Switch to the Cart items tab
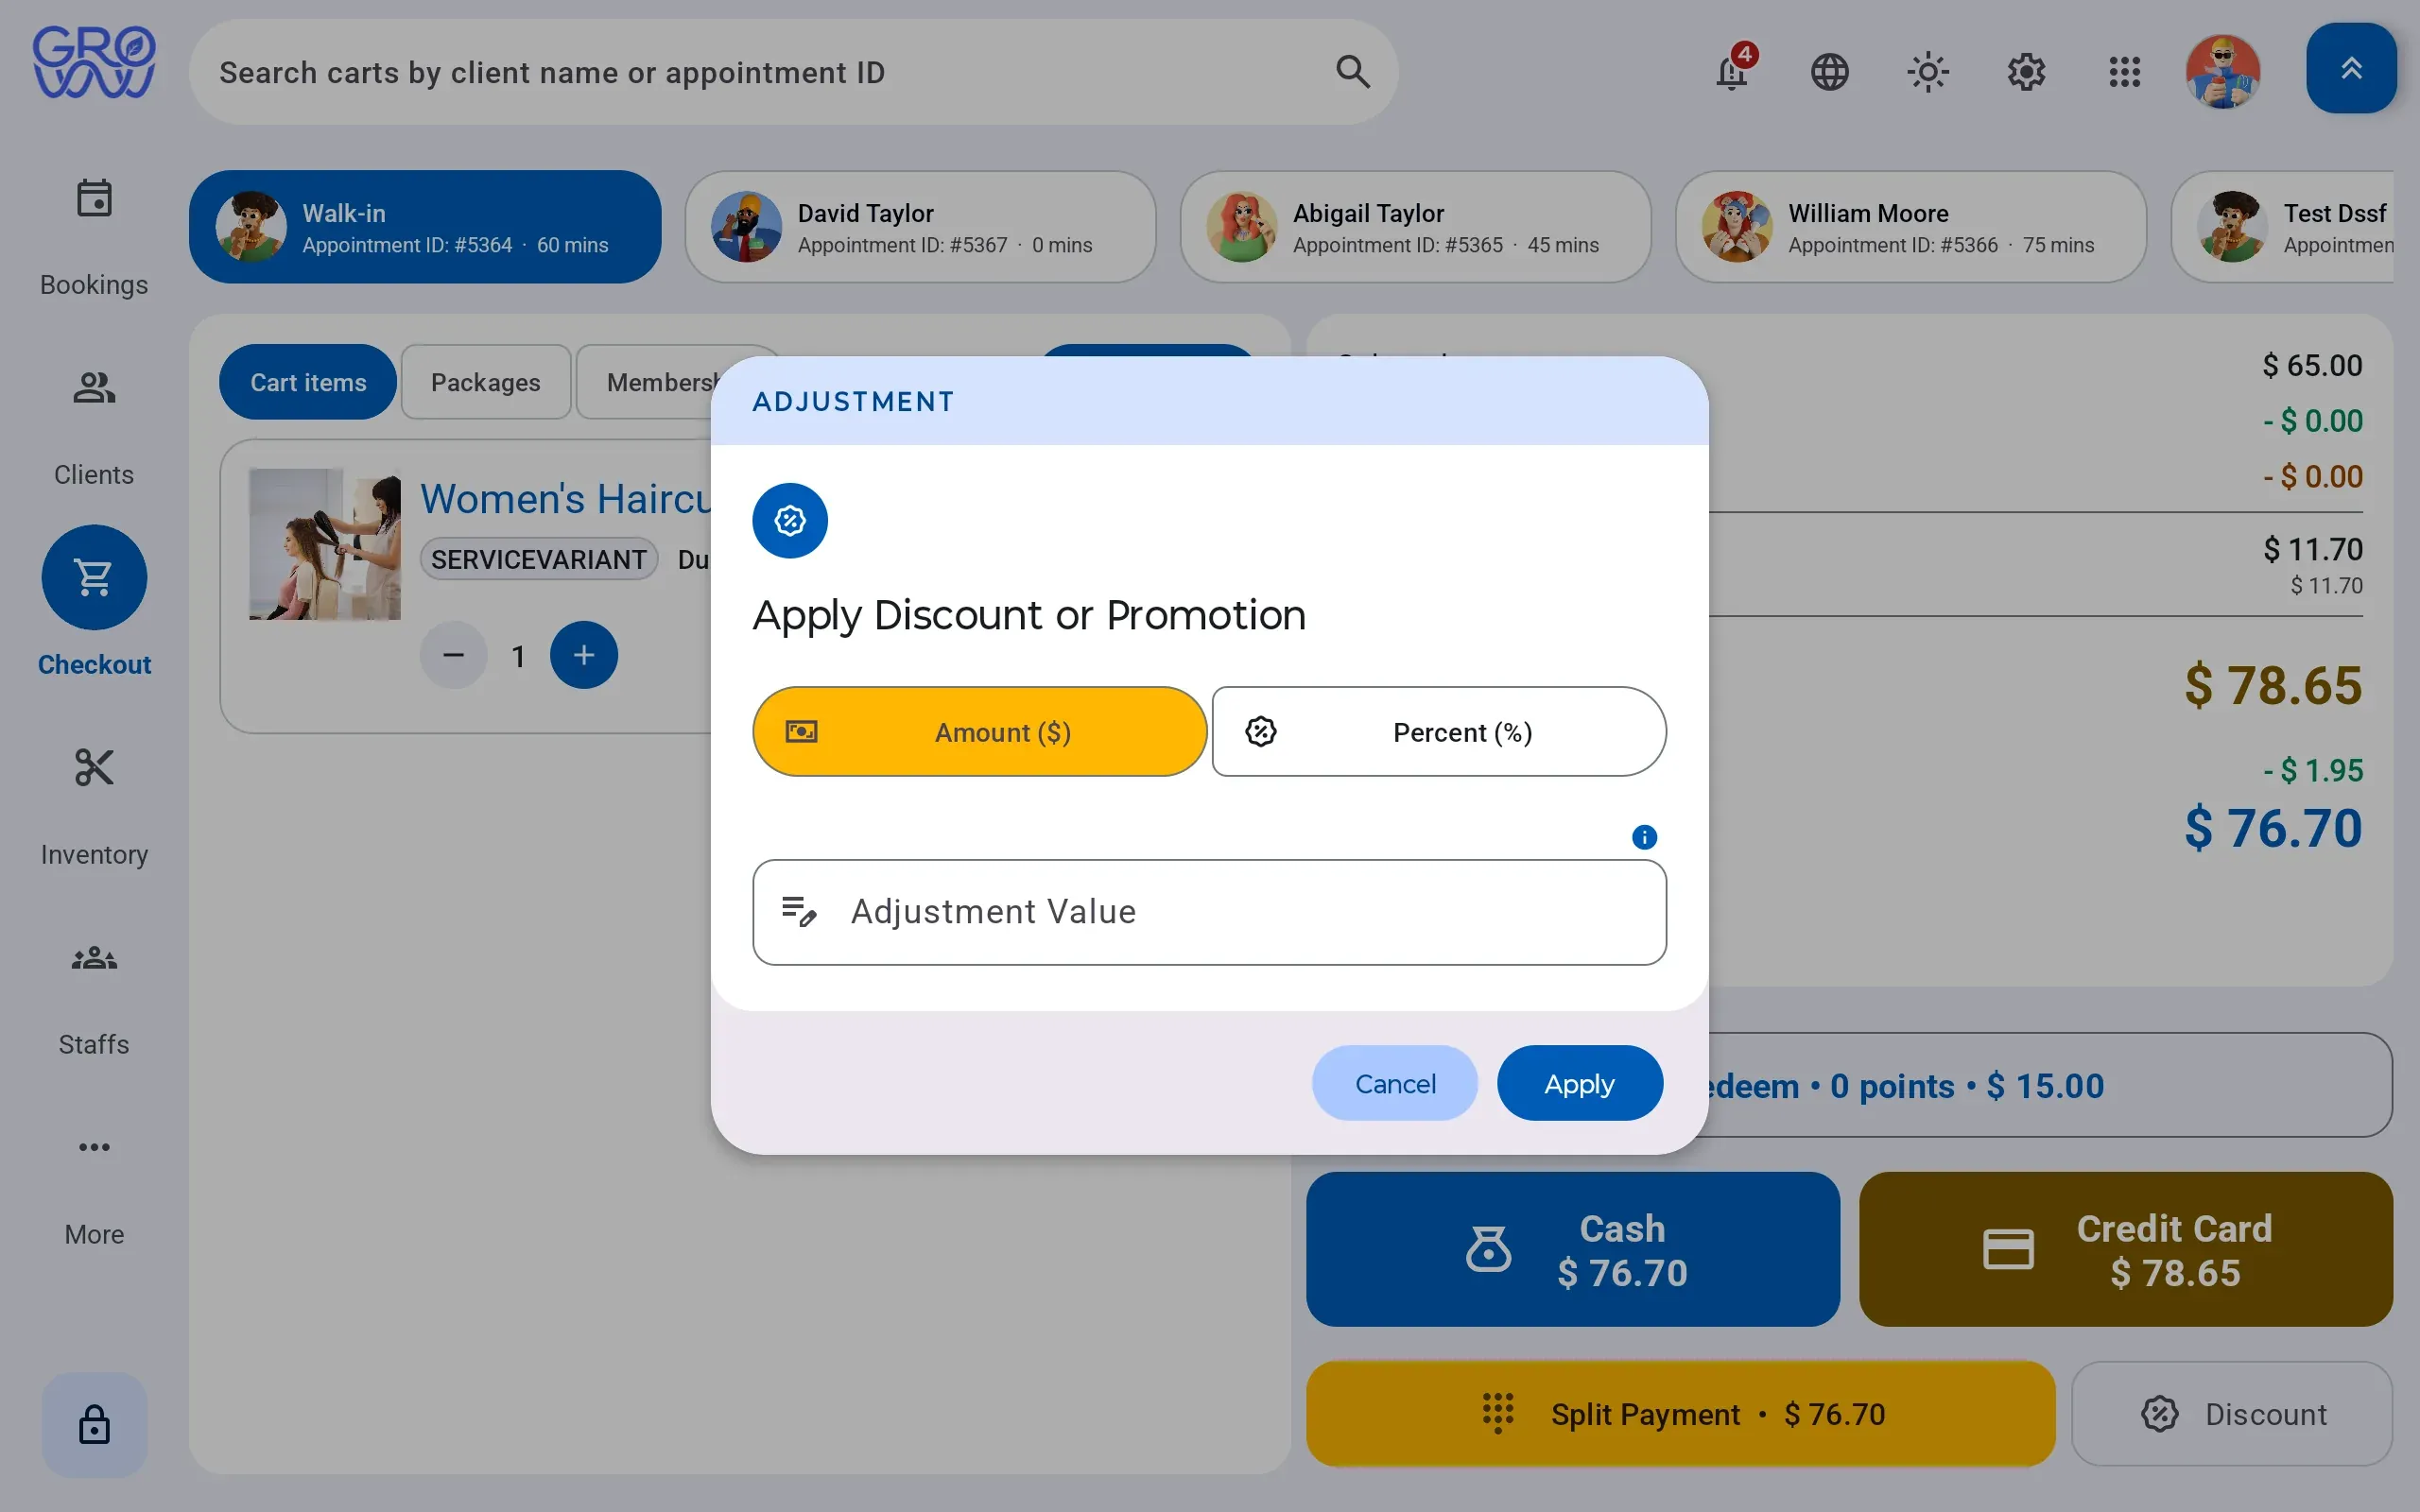2420x1512 pixels. [308, 382]
